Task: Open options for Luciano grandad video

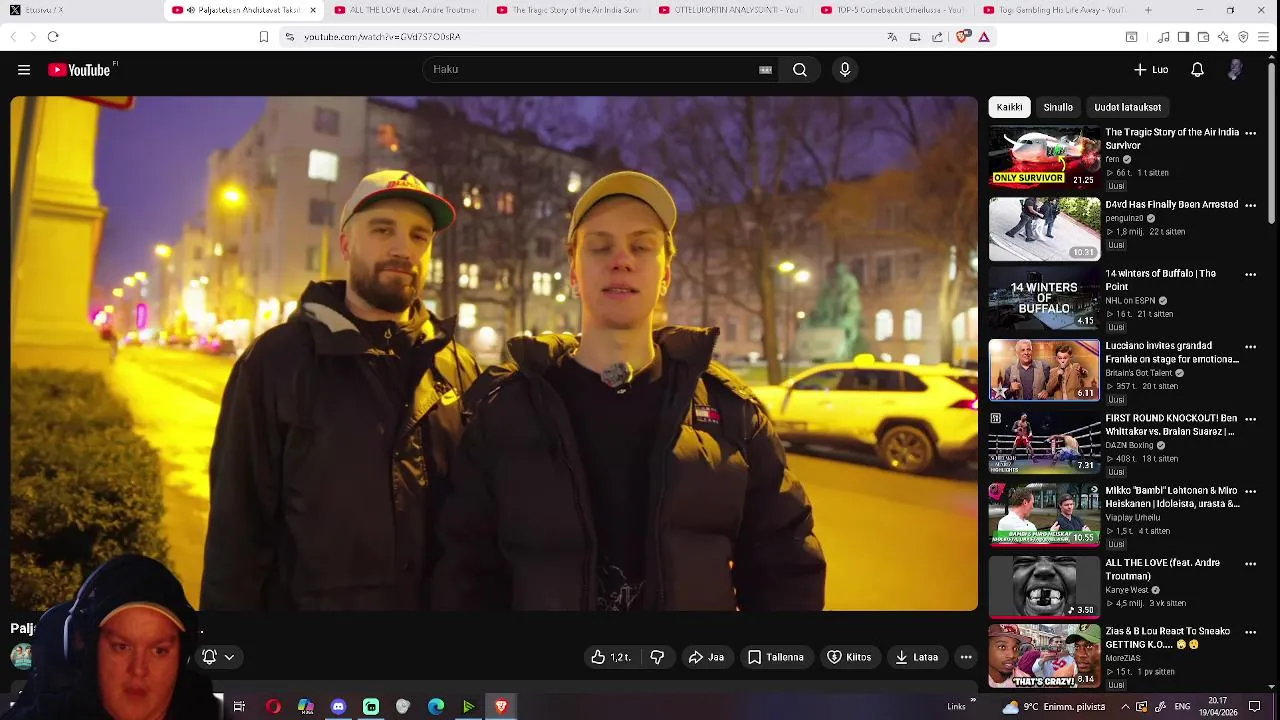Action: (1250, 347)
